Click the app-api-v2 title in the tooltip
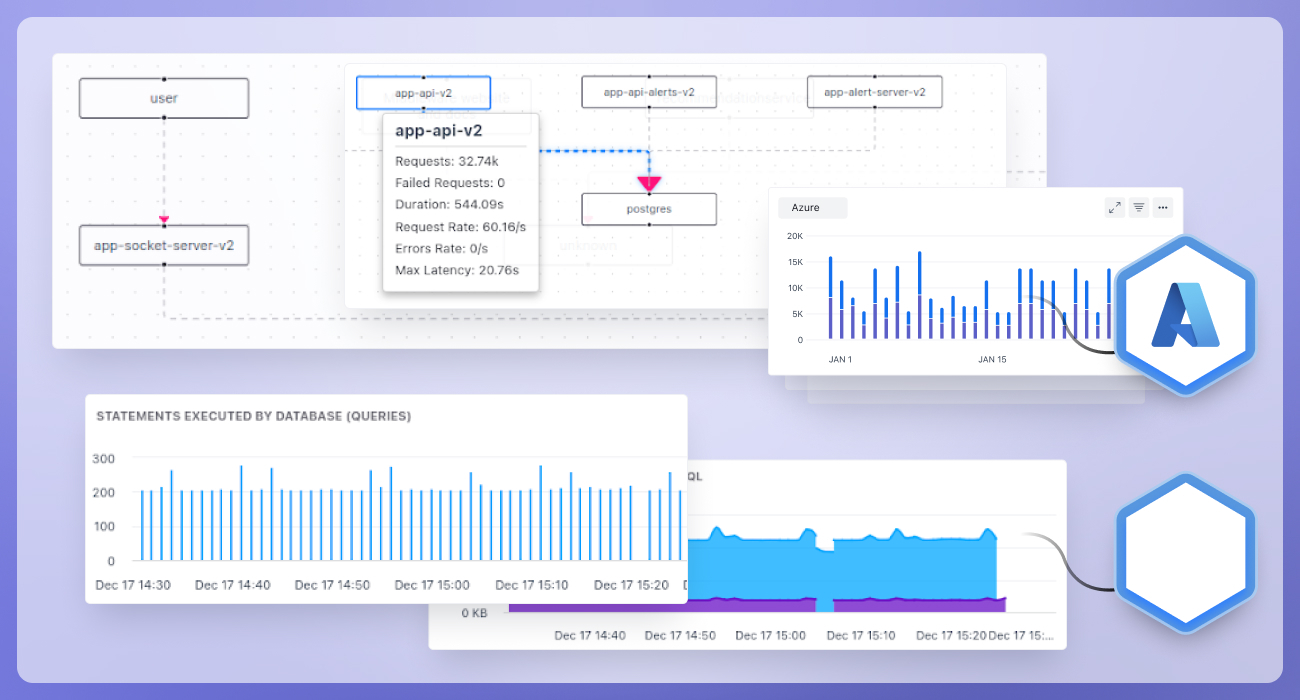This screenshot has height=700, width=1300. tap(440, 130)
